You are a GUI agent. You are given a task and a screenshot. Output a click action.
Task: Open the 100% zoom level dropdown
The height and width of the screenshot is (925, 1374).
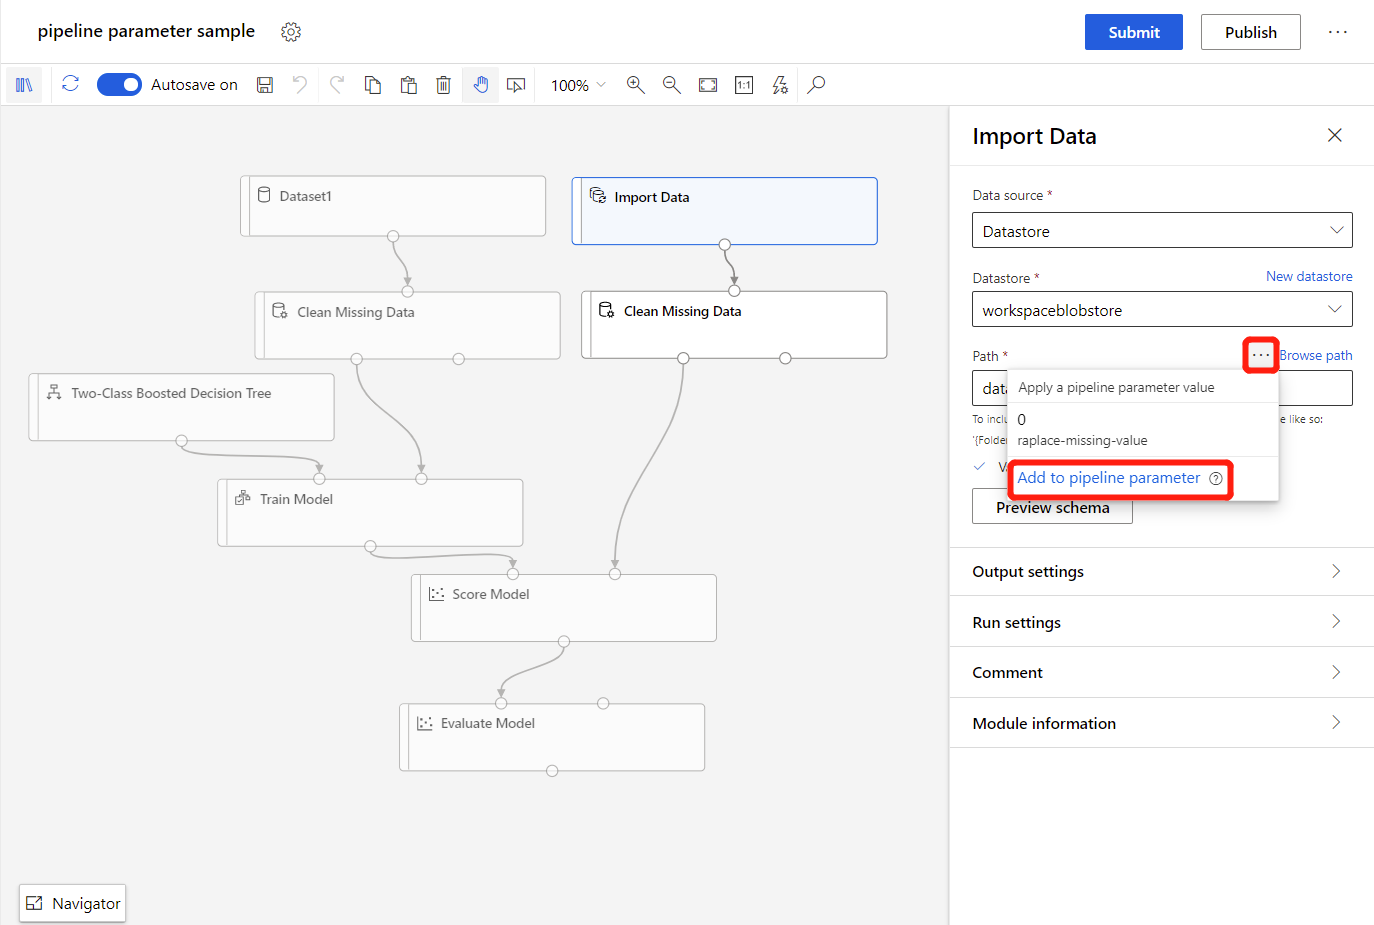pyautogui.click(x=578, y=85)
